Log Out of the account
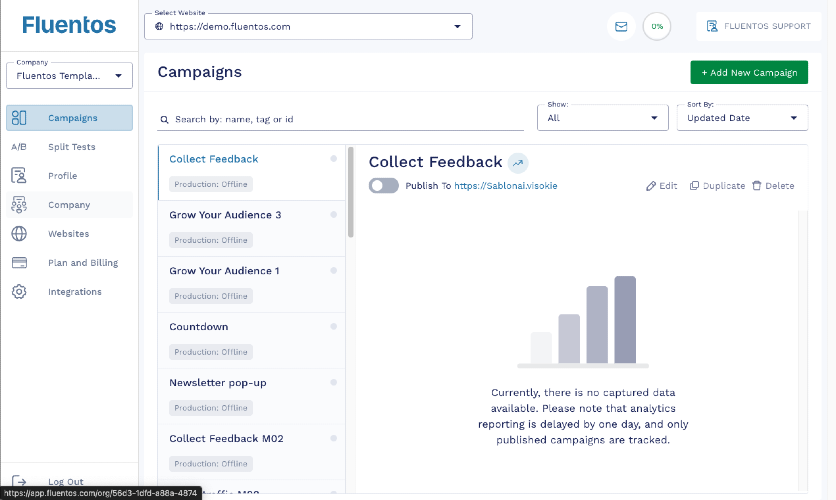 click(66, 481)
